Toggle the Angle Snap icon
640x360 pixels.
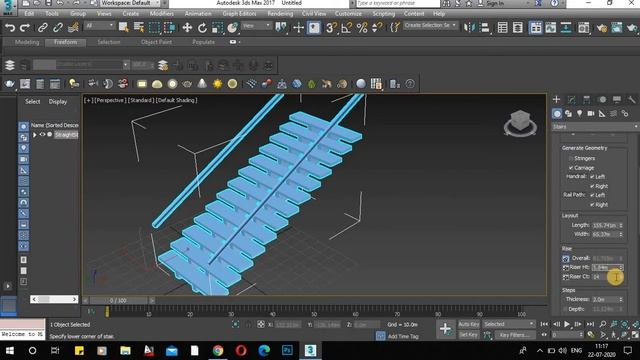347,28
